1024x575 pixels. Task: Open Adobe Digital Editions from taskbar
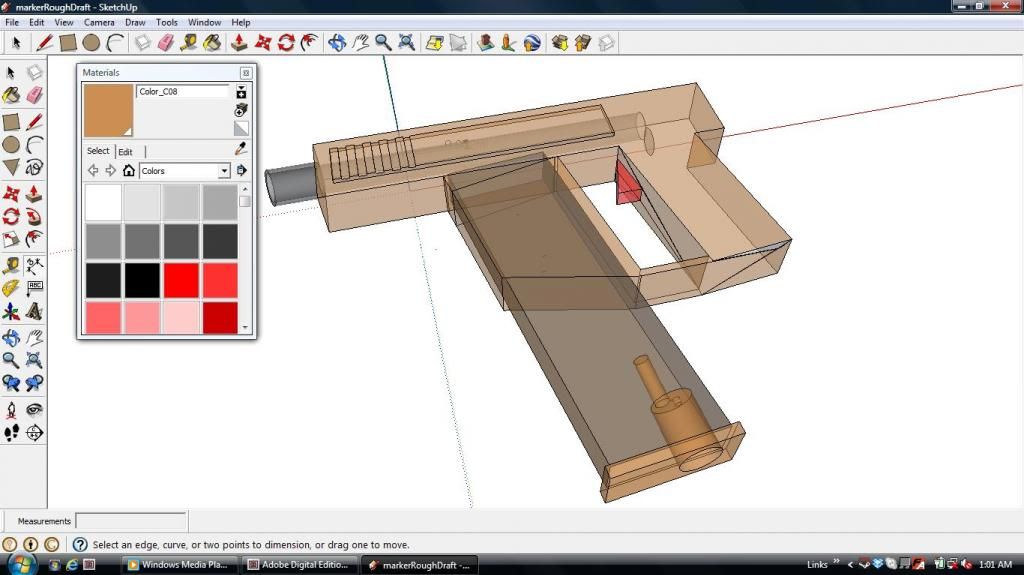(x=300, y=565)
